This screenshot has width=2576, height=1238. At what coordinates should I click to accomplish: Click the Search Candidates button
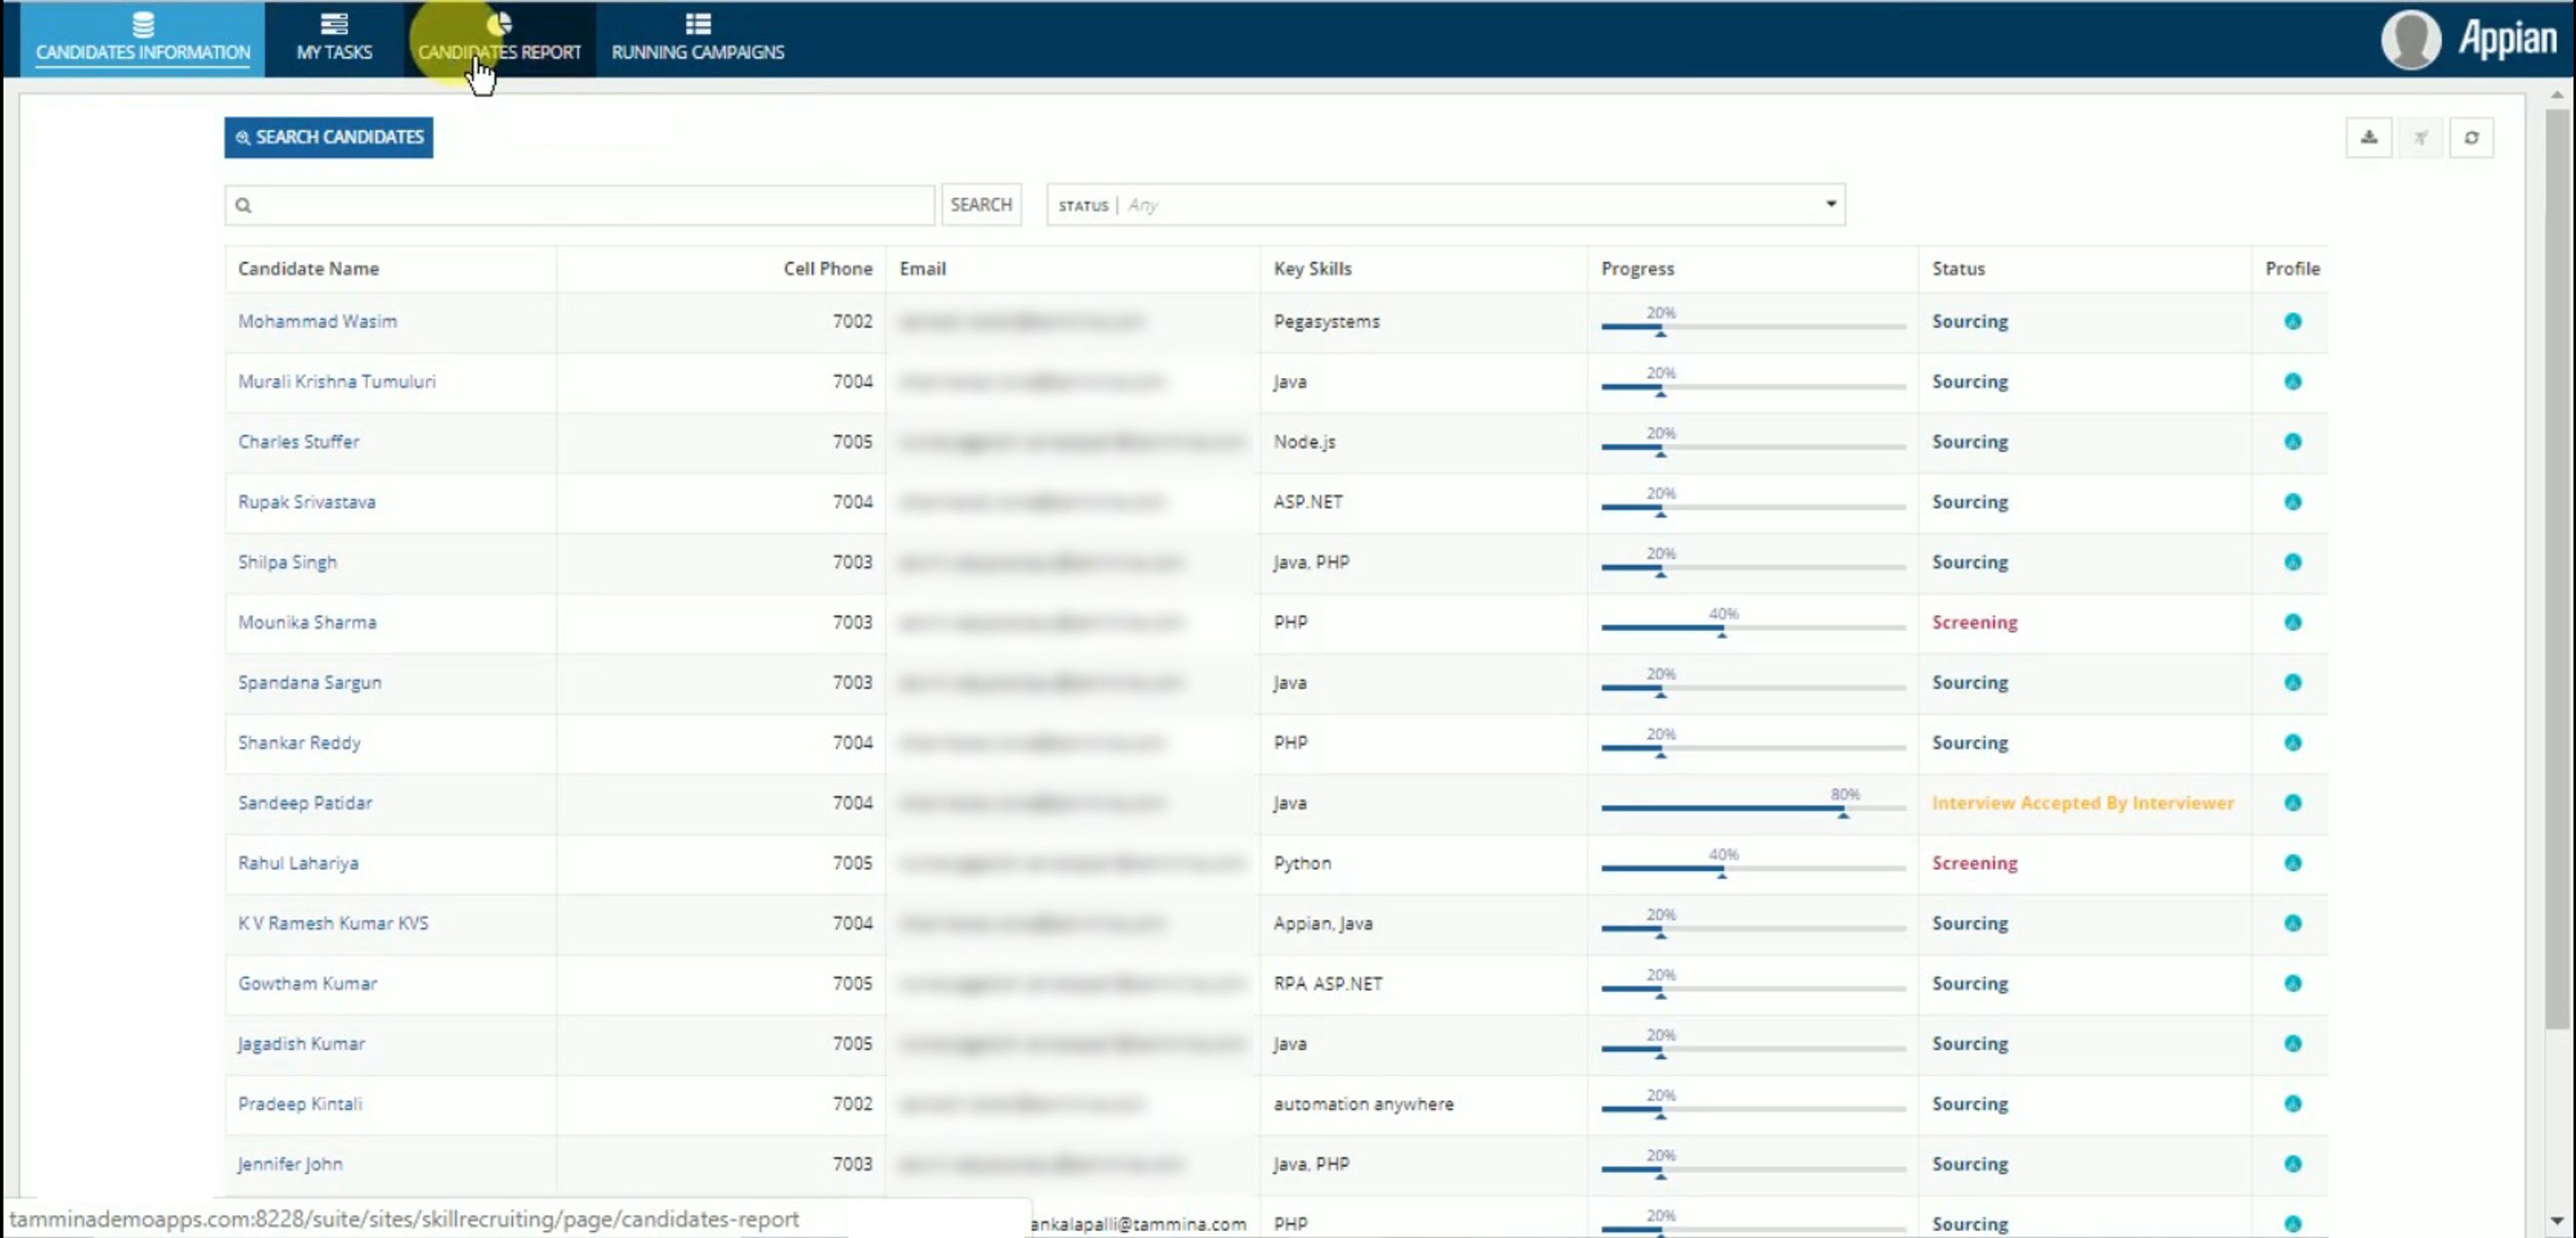click(329, 137)
